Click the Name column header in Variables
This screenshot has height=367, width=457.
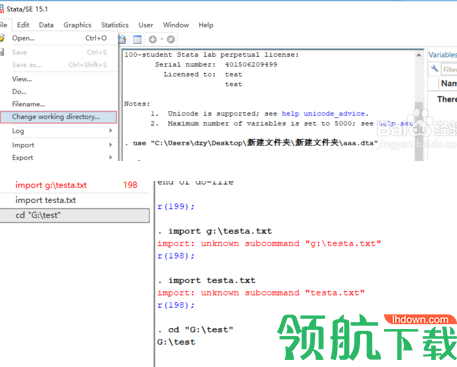pyautogui.click(x=449, y=83)
